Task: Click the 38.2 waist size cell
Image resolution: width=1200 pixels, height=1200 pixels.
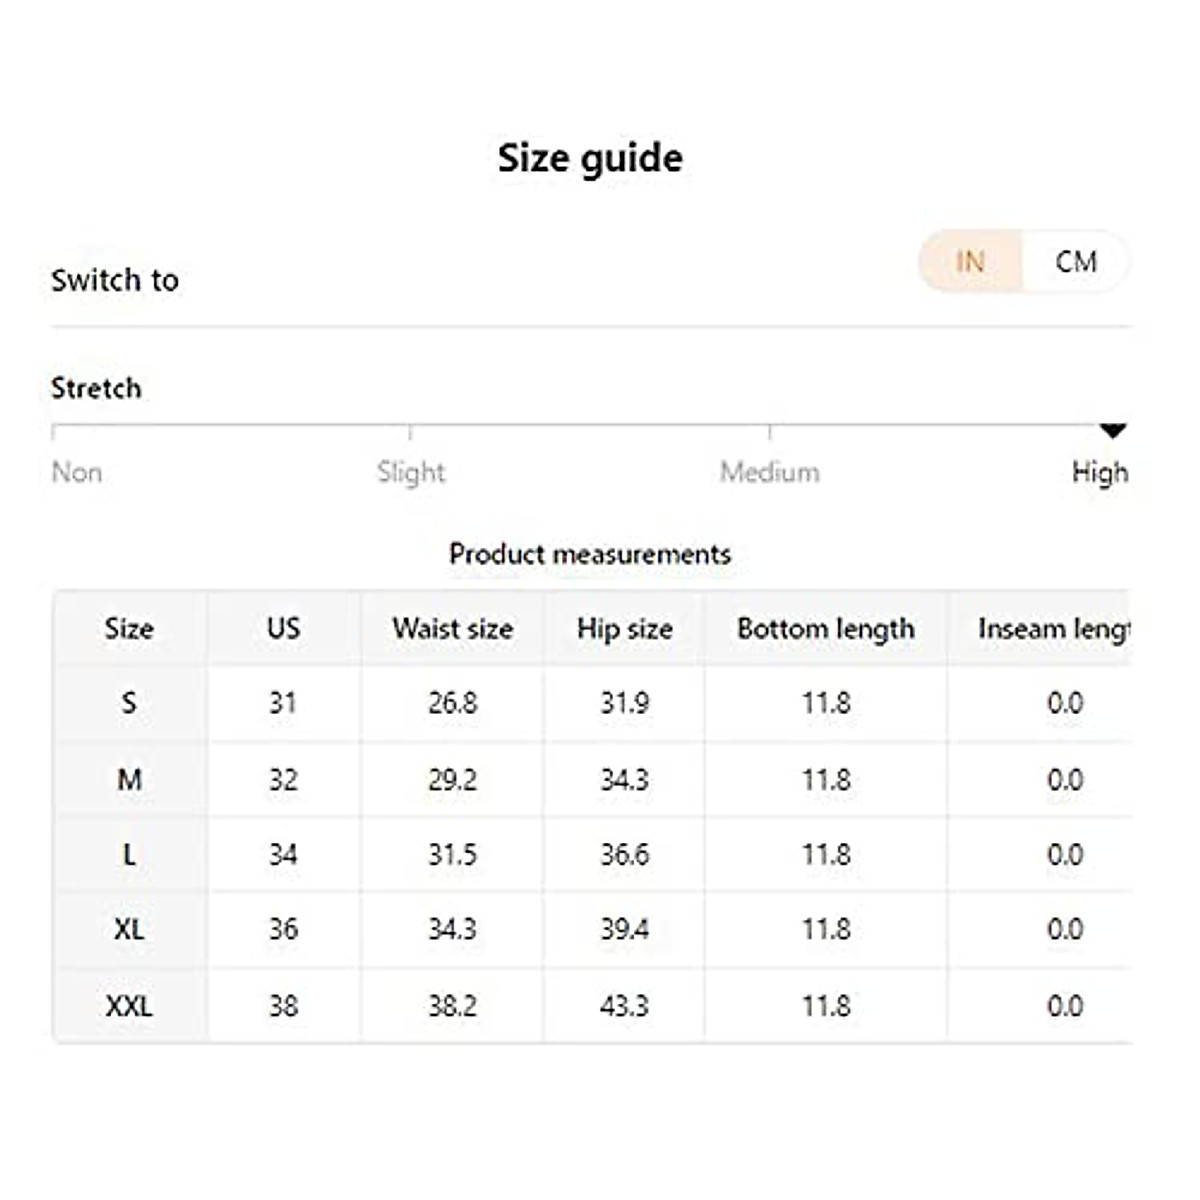Action: click(x=452, y=1006)
